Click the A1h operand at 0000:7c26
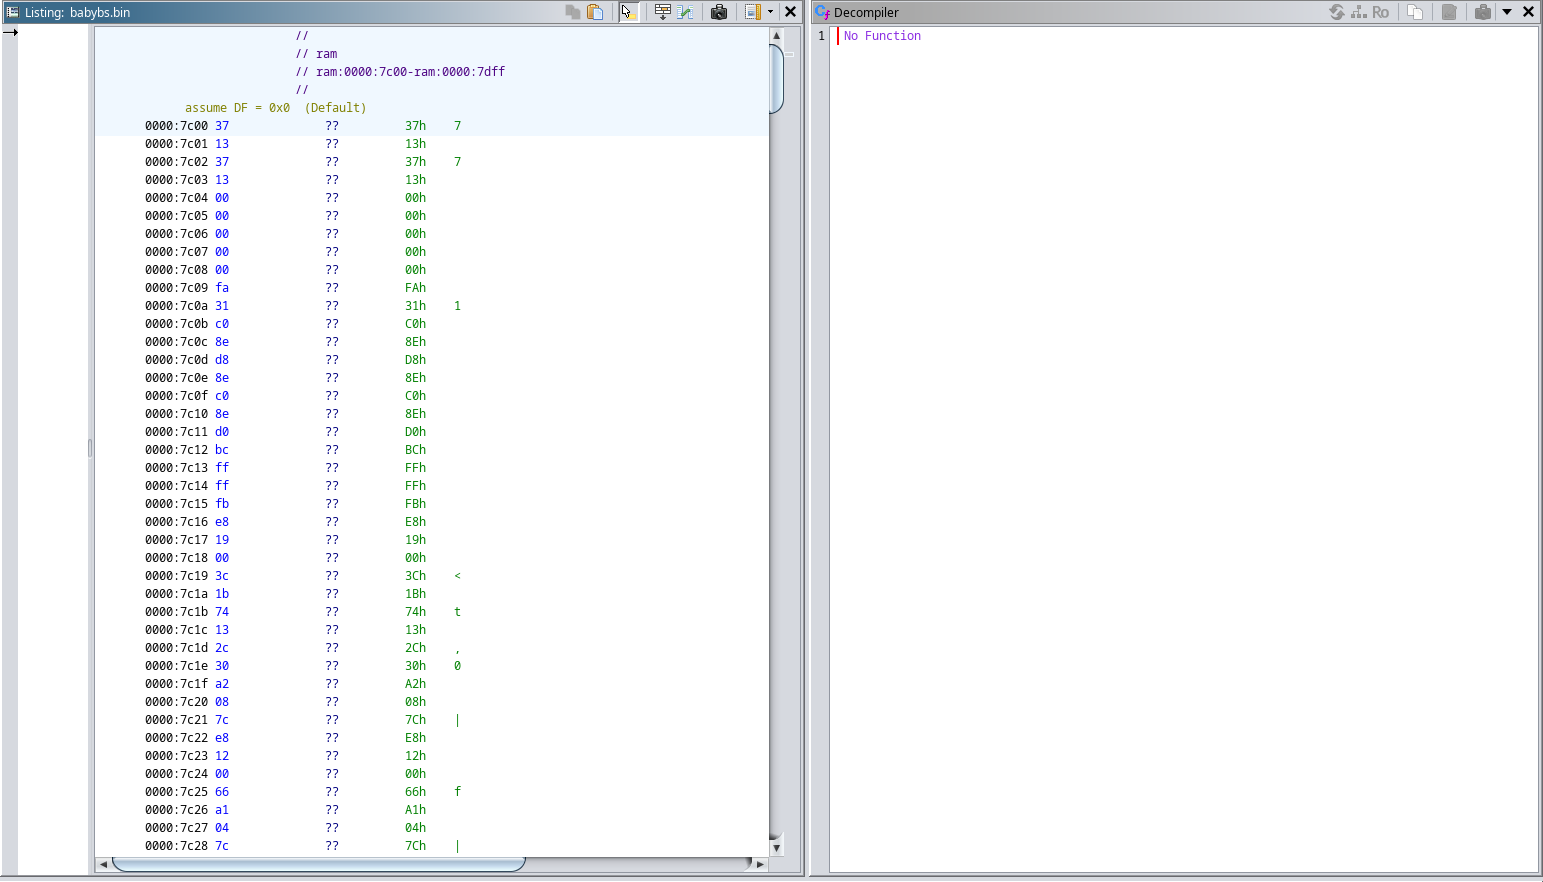Image resolution: width=1543 pixels, height=882 pixels. click(415, 810)
